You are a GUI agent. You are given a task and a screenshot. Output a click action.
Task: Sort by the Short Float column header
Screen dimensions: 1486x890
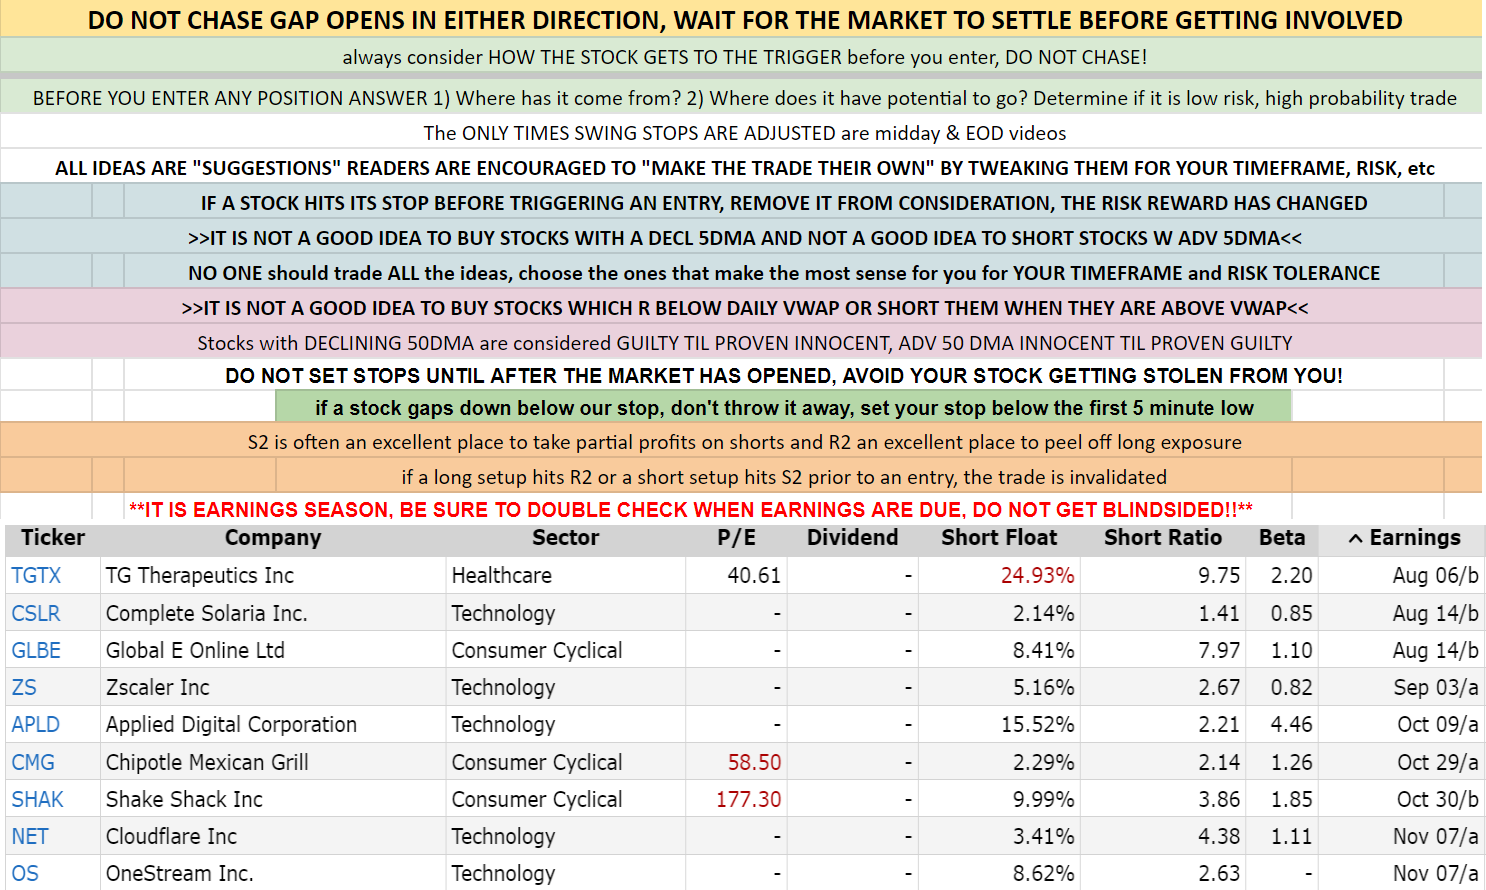(998, 538)
